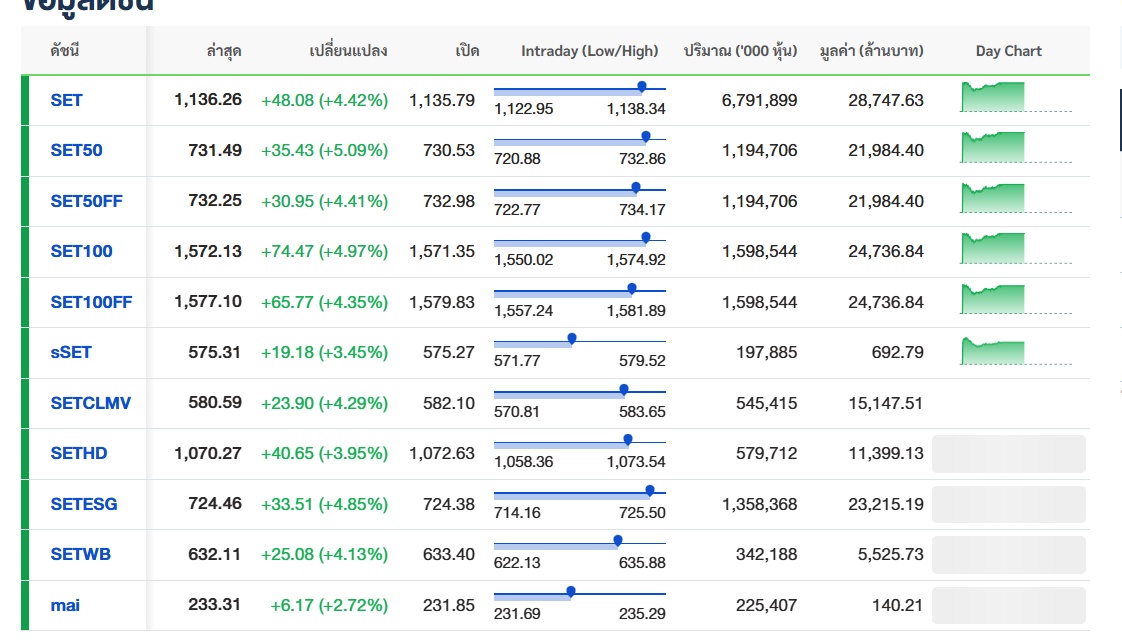Click the Intraday (Low/High) column header

click(590, 51)
